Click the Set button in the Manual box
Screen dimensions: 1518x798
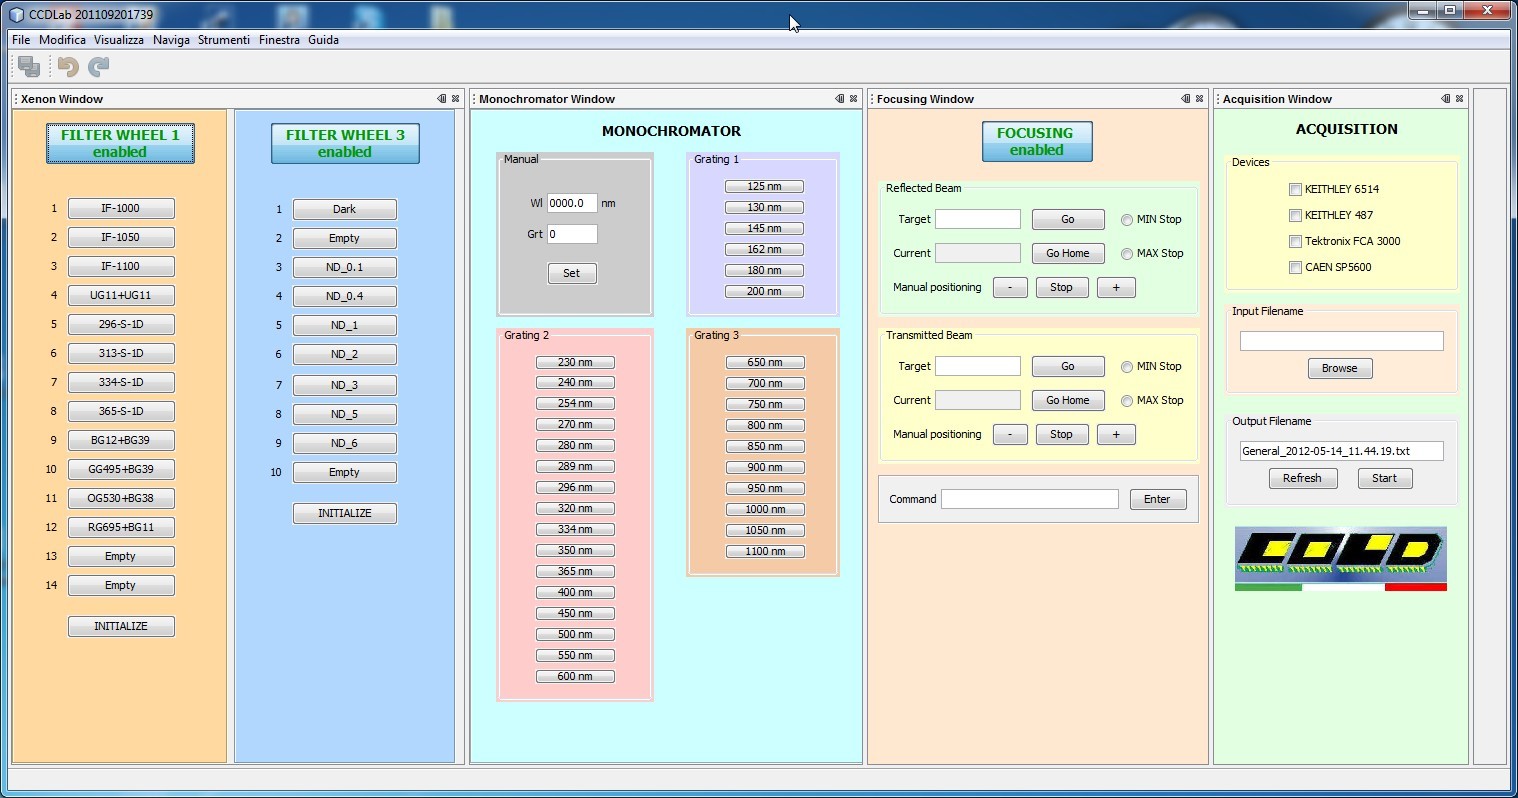(572, 273)
